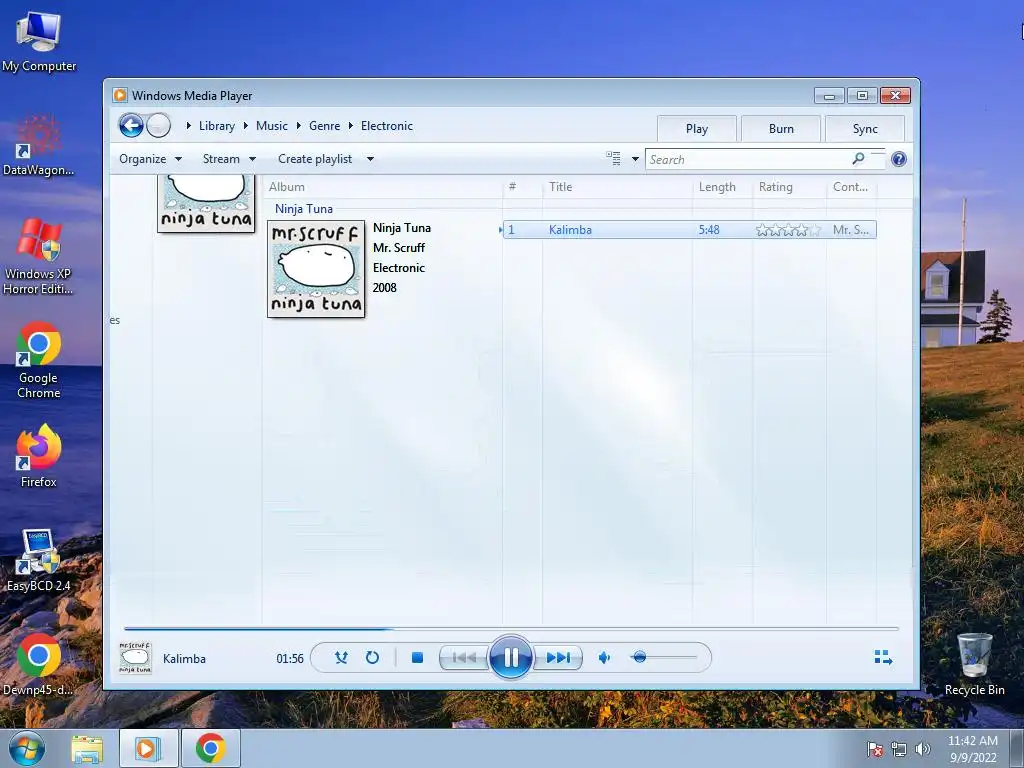Open Action Center flag icon
The height and width of the screenshot is (768, 1024).
pos(875,749)
